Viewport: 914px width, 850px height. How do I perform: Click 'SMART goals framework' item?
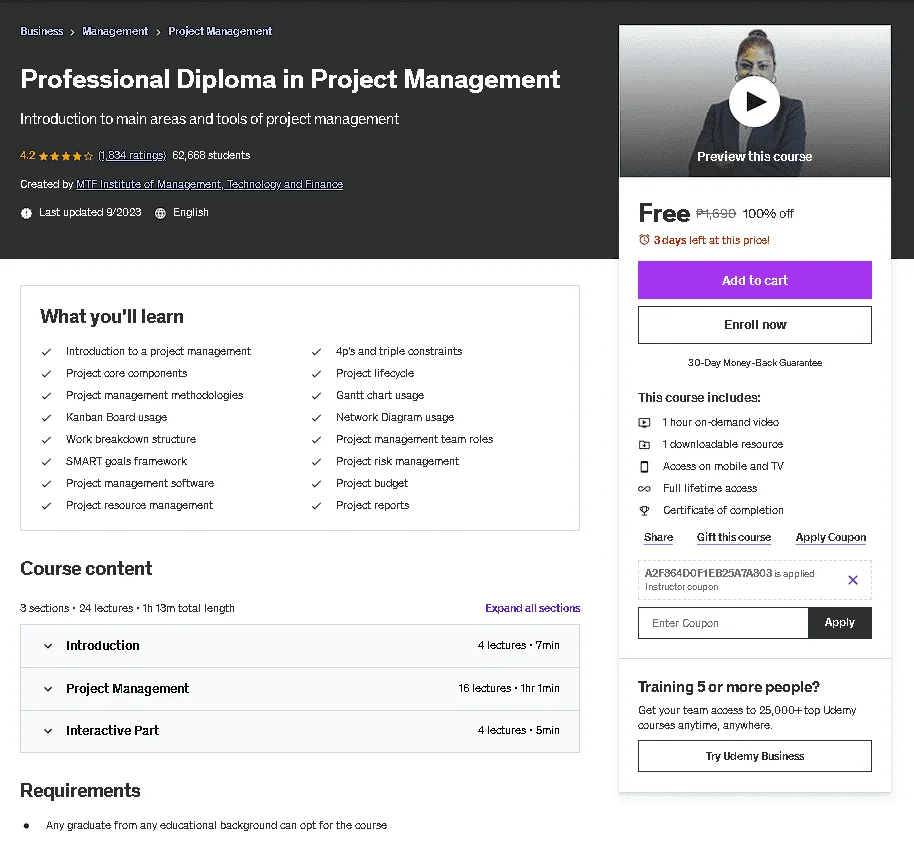pyautogui.click(x=126, y=462)
